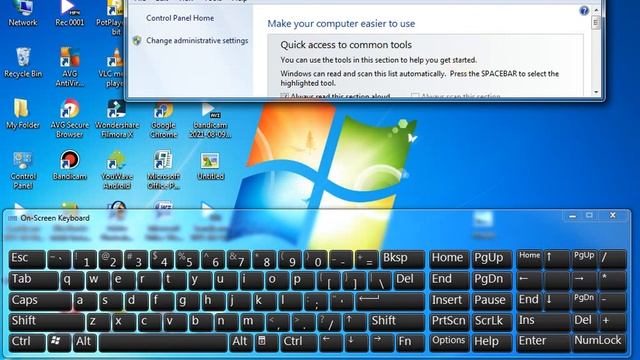The height and width of the screenshot is (360, 640).
Task: Click the numpad plus key
Action: pos(613,321)
